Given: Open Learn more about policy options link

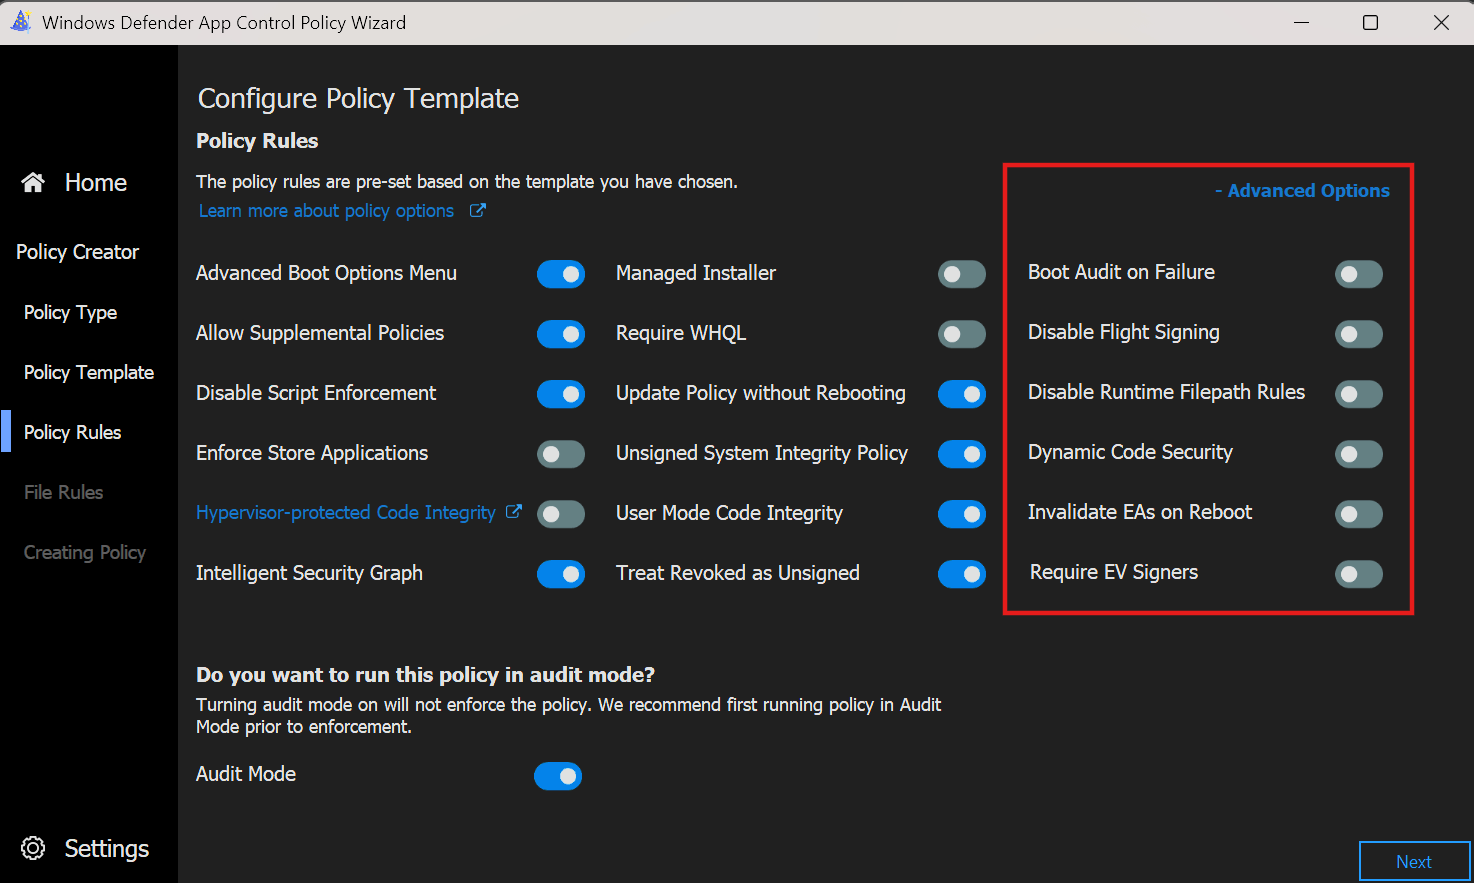Looking at the screenshot, I should (326, 211).
